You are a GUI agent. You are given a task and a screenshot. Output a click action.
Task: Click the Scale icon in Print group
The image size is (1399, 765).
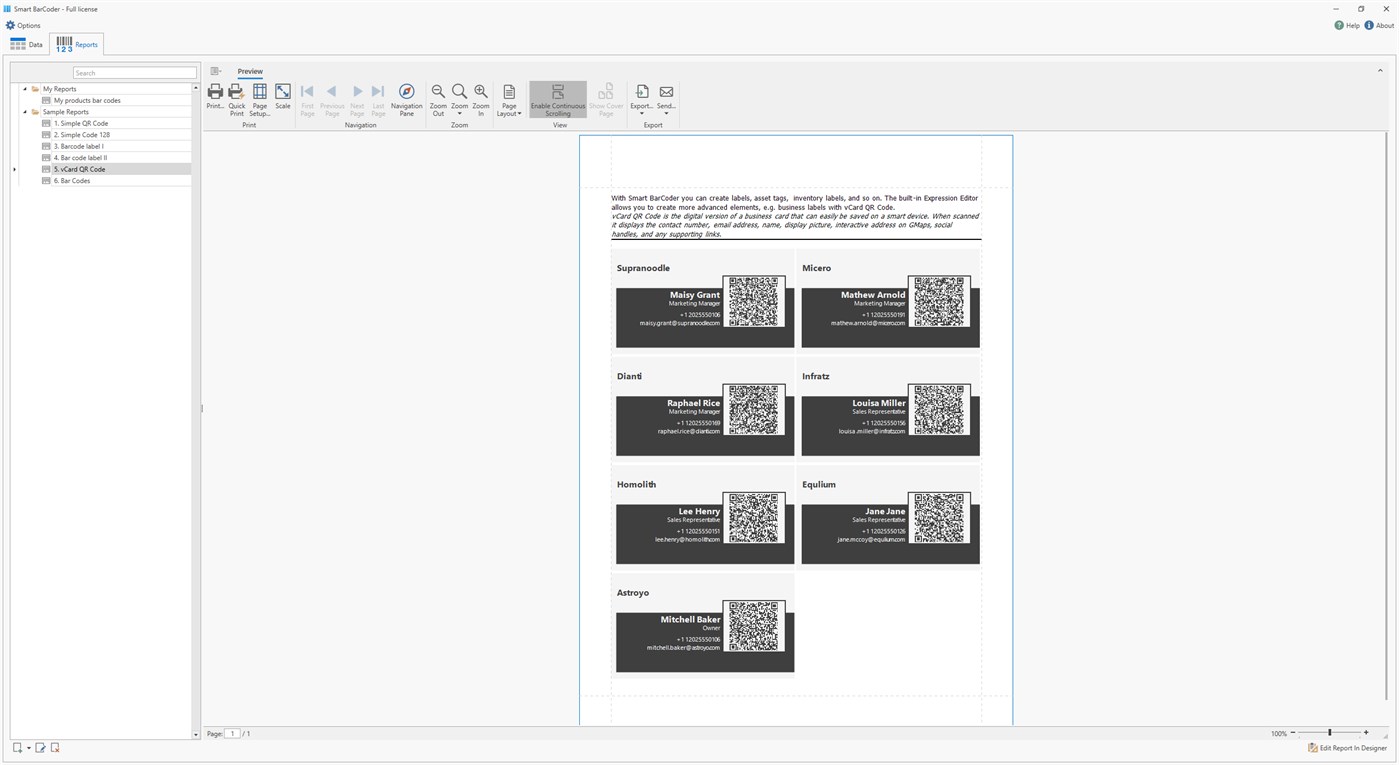click(x=282, y=97)
